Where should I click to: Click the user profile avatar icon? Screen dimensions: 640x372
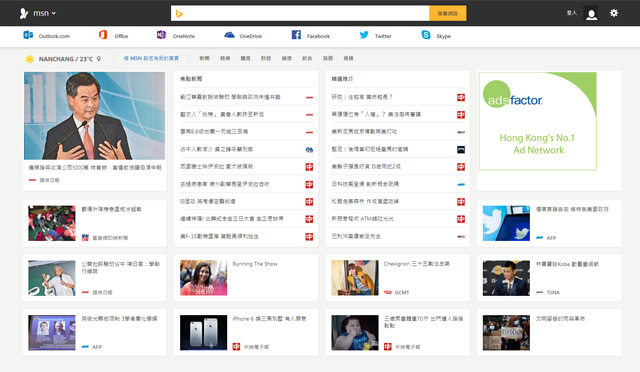[591, 13]
